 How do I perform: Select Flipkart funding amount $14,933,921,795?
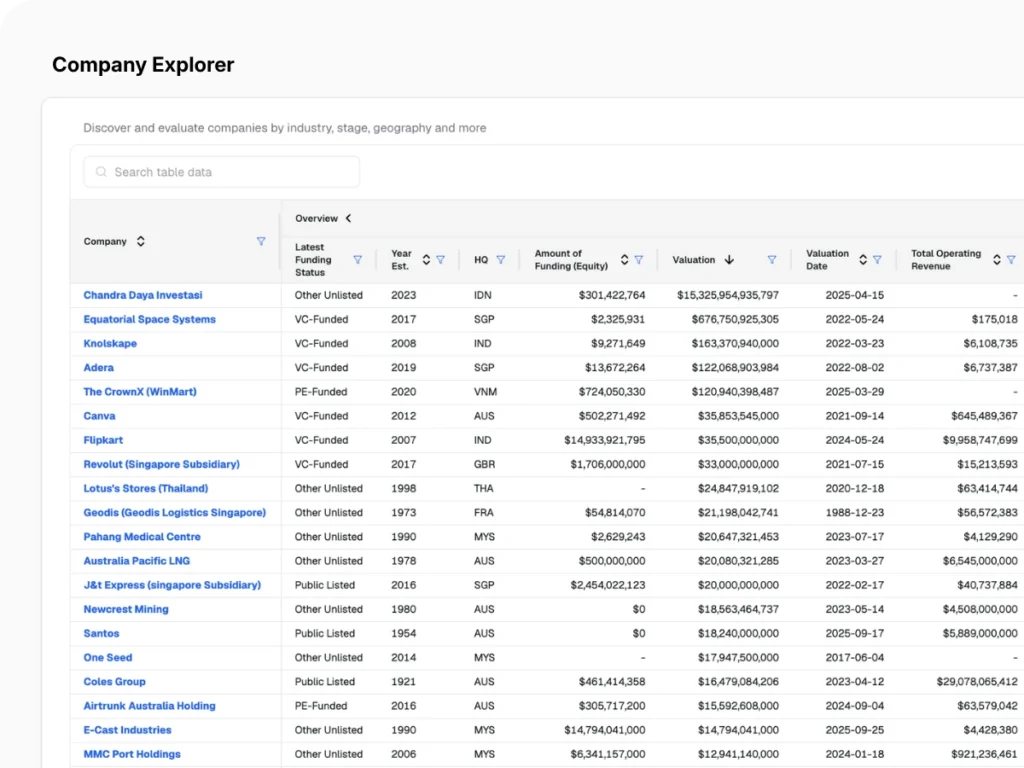pyautogui.click(x=605, y=440)
